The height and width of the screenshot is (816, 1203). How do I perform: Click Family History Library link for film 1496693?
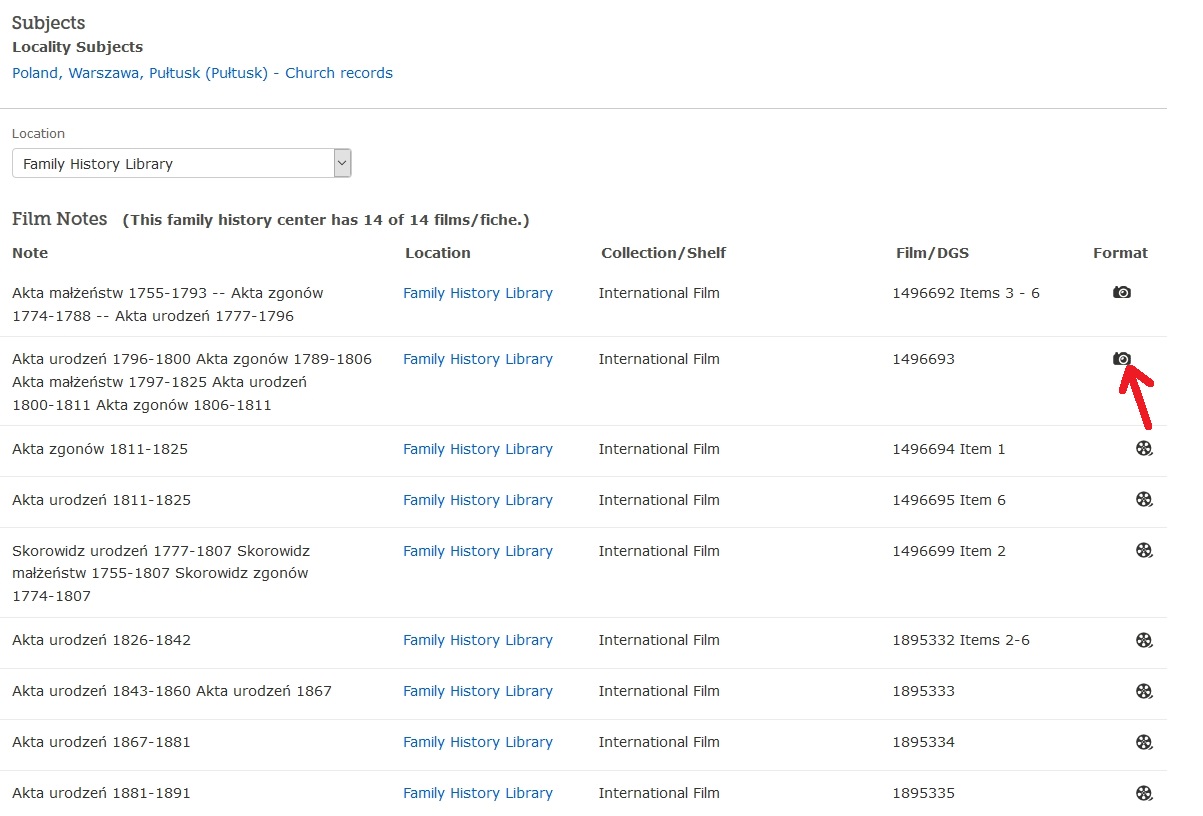click(477, 359)
